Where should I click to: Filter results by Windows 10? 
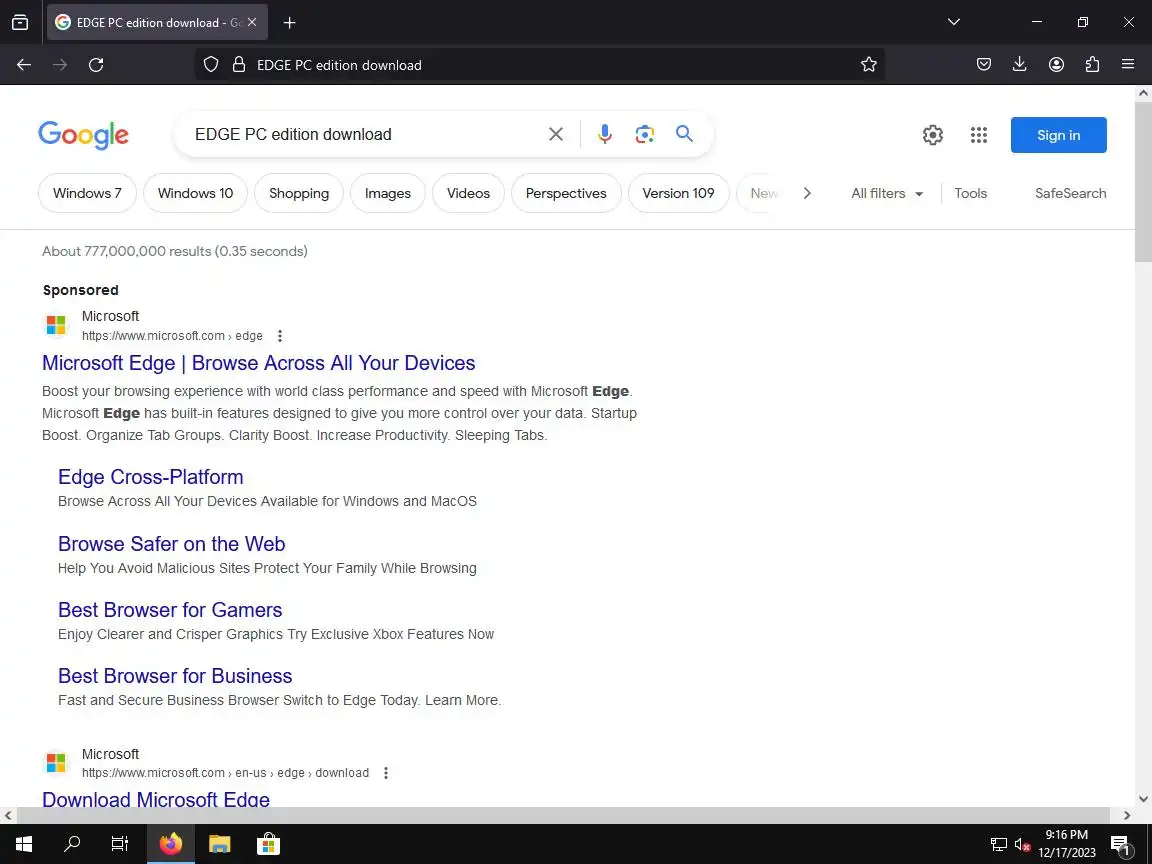coord(195,193)
